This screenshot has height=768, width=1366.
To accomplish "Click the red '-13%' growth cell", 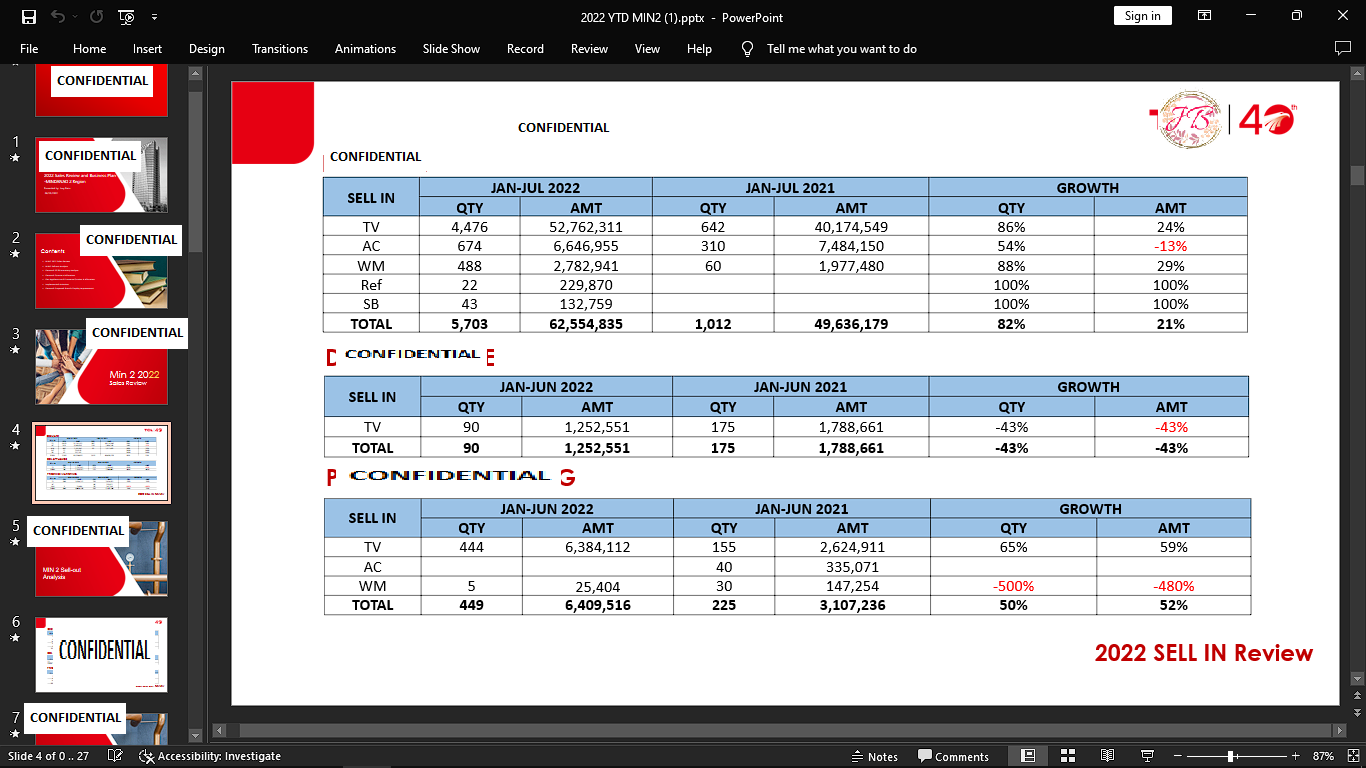I will tap(1170, 246).
